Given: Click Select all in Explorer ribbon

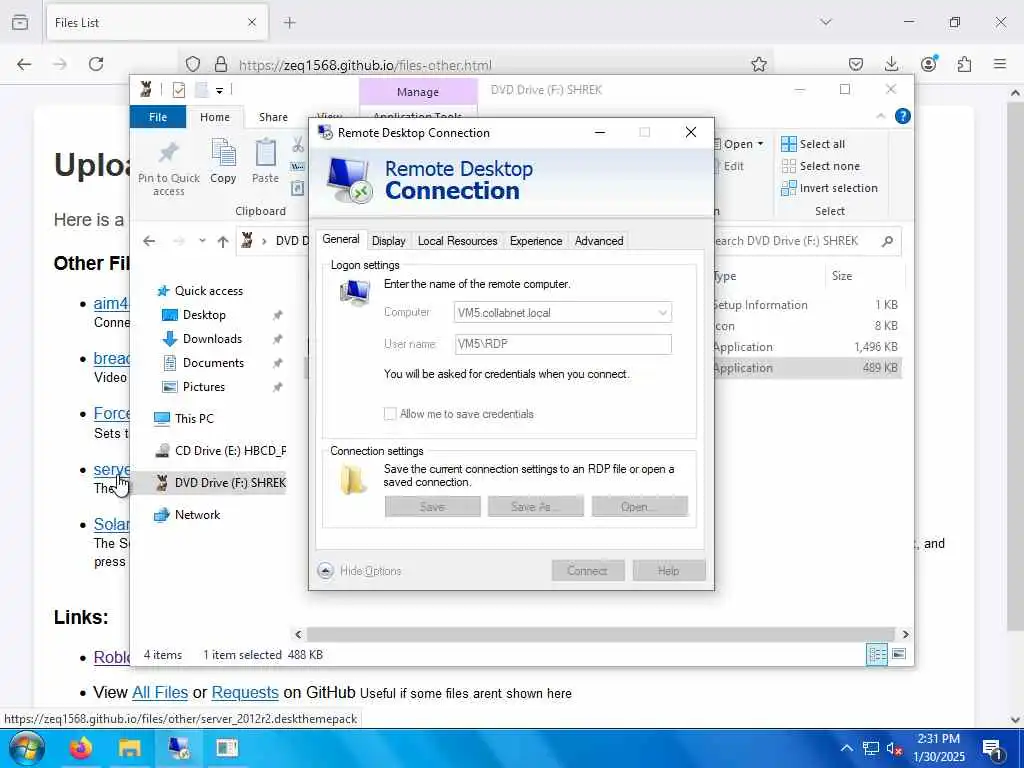Looking at the screenshot, I should pos(813,144).
